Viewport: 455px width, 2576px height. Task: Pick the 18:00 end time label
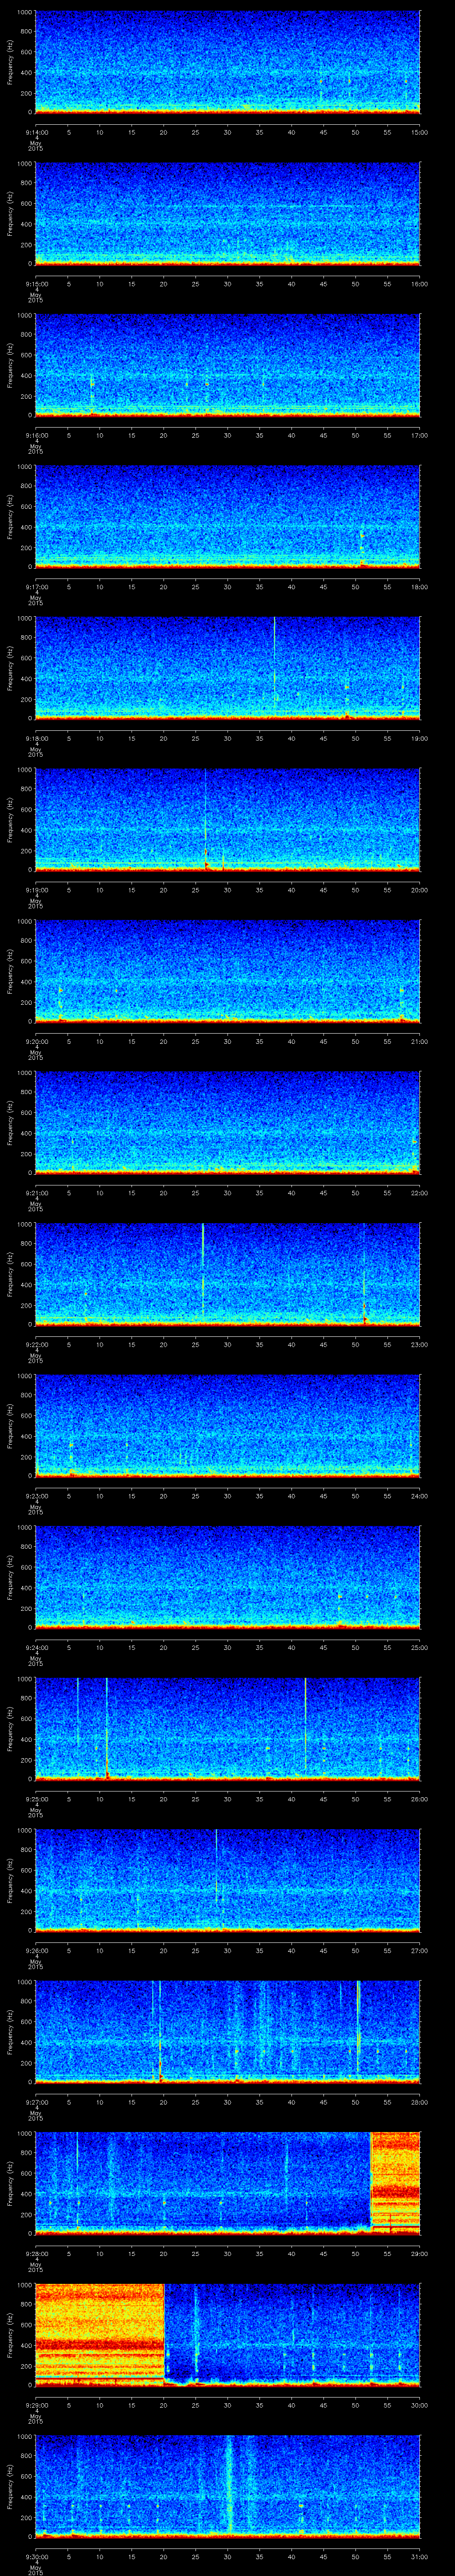(420, 587)
